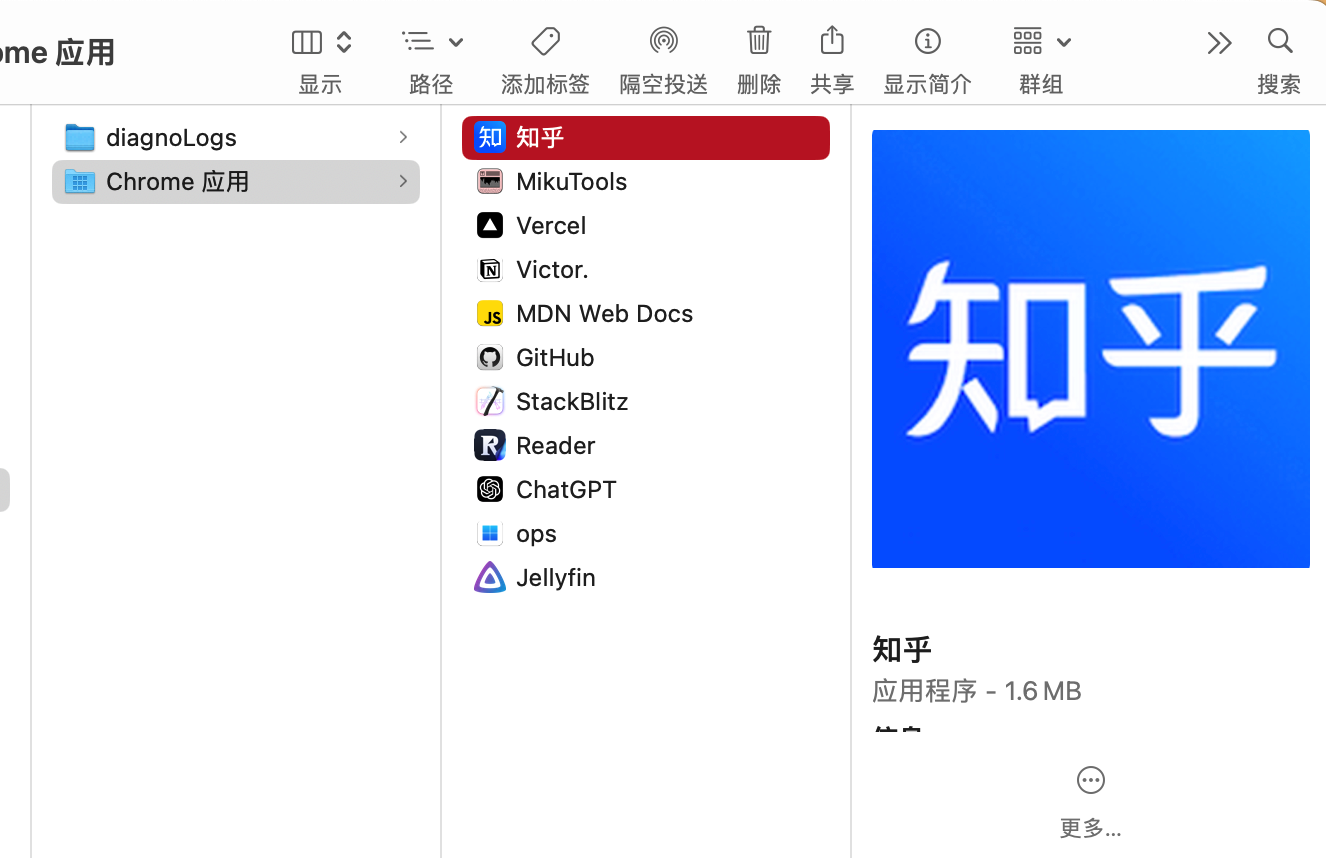Click the 搜索 toolbar label
1326x858 pixels.
pyautogui.click(x=1279, y=84)
